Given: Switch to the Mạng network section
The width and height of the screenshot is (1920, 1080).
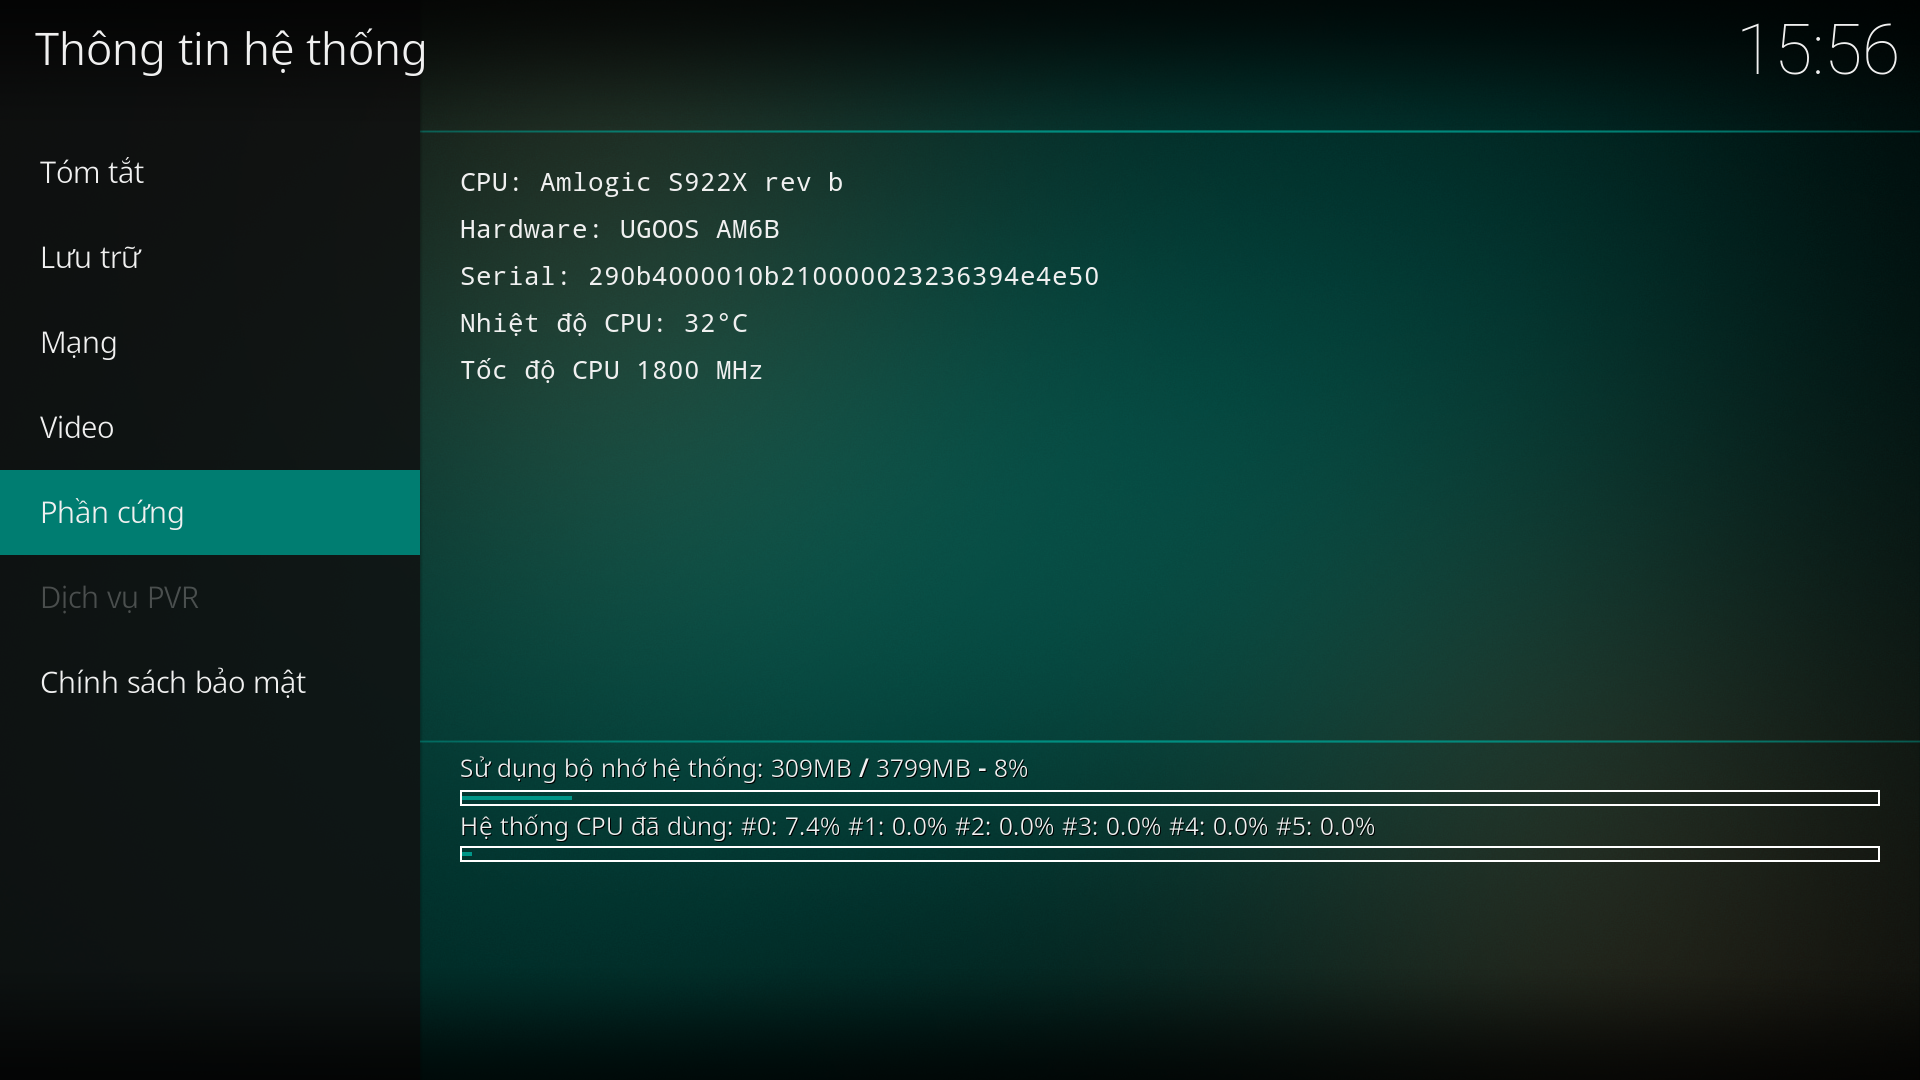Looking at the screenshot, I should (79, 343).
